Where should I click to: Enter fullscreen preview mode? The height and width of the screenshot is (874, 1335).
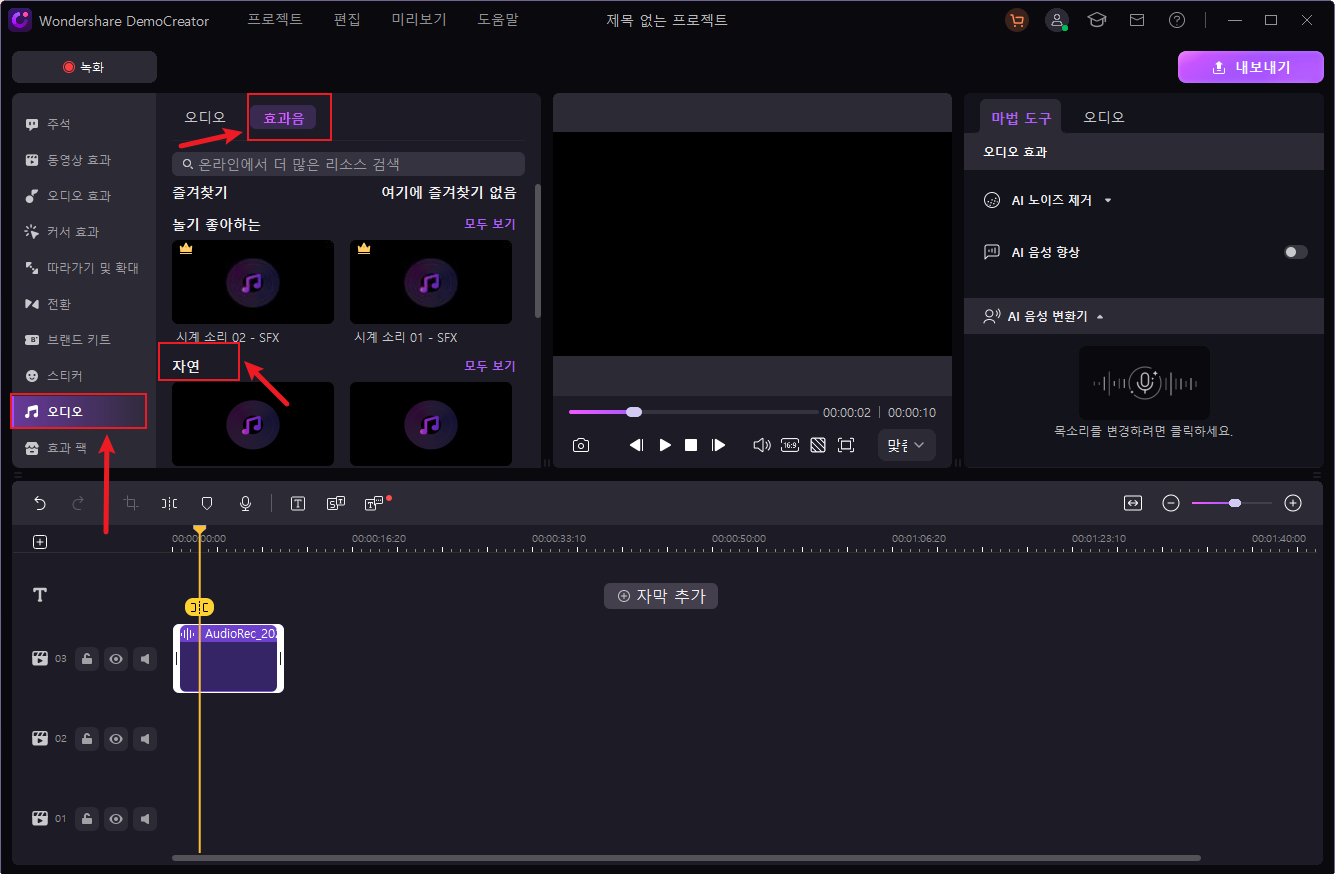(846, 445)
